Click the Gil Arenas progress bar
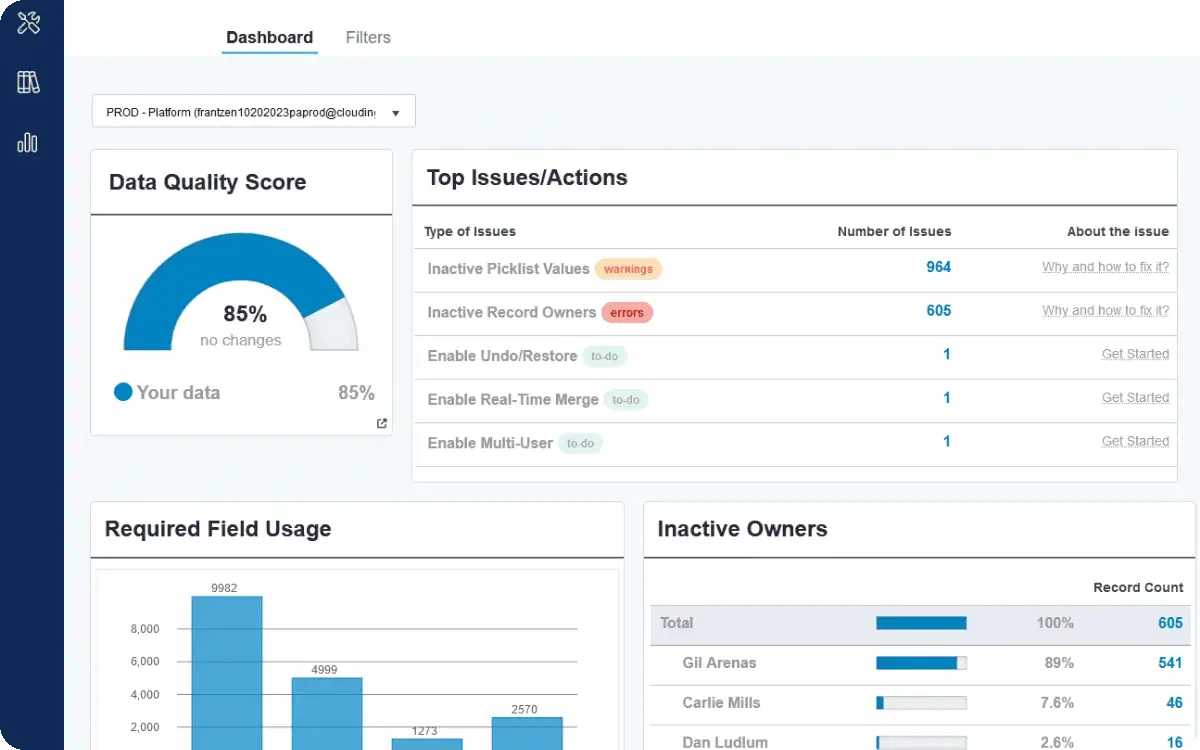The image size is (1200, 750). 921,663
